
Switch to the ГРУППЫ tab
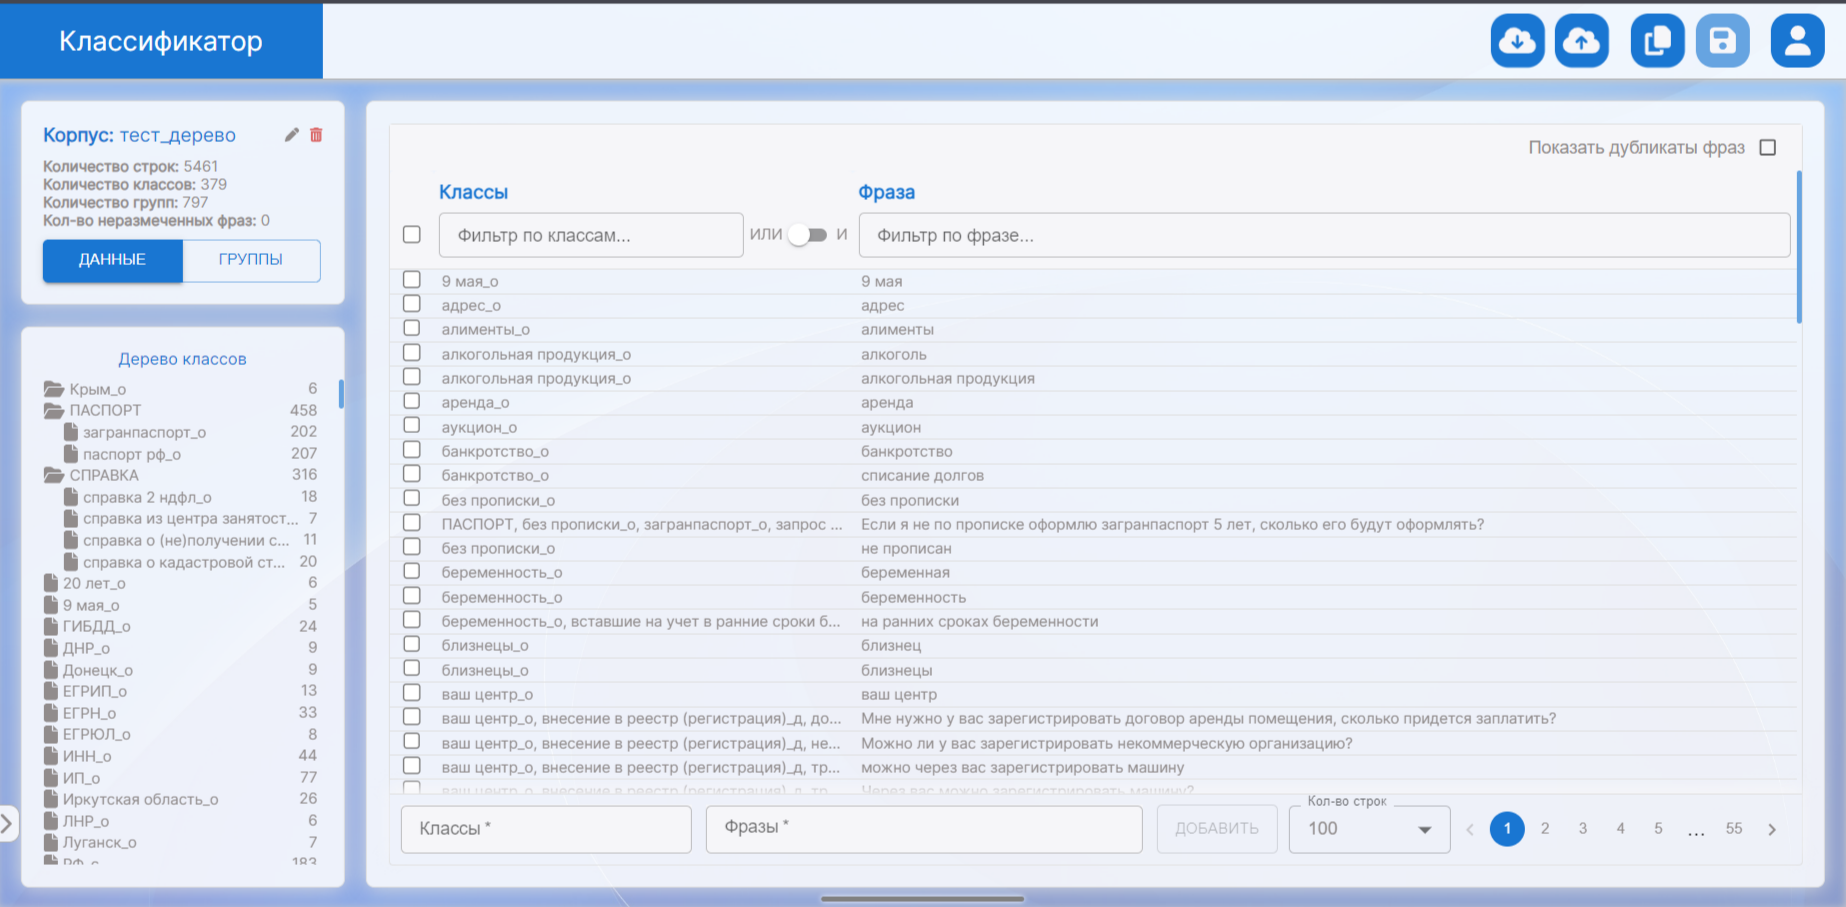(x=251, y=260)
